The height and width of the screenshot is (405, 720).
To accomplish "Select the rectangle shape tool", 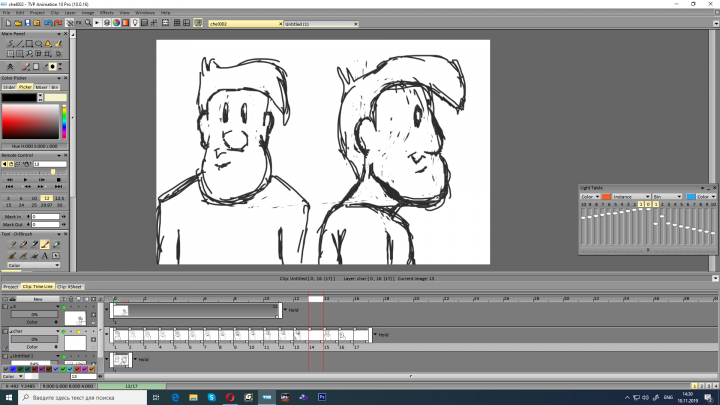I will click(29, 44).
